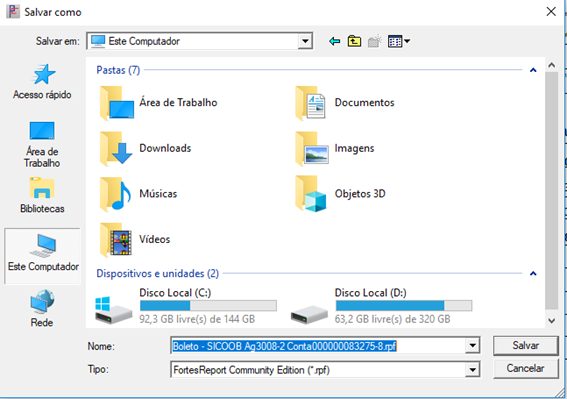Click scrollbar up arrow in file list
The height and width of the screenshot is (399, 567).
coord(551,65)
